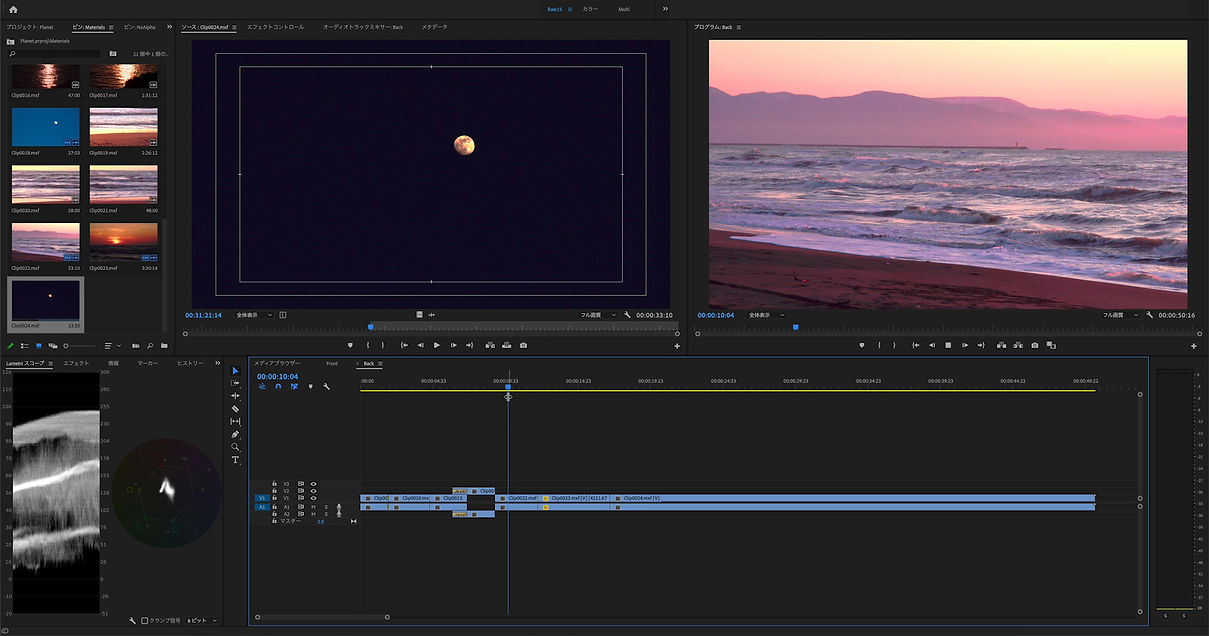Viewport: 1209px width, 636px height.
Task: Open the メタデータ tab
Action: click(434, 27)
